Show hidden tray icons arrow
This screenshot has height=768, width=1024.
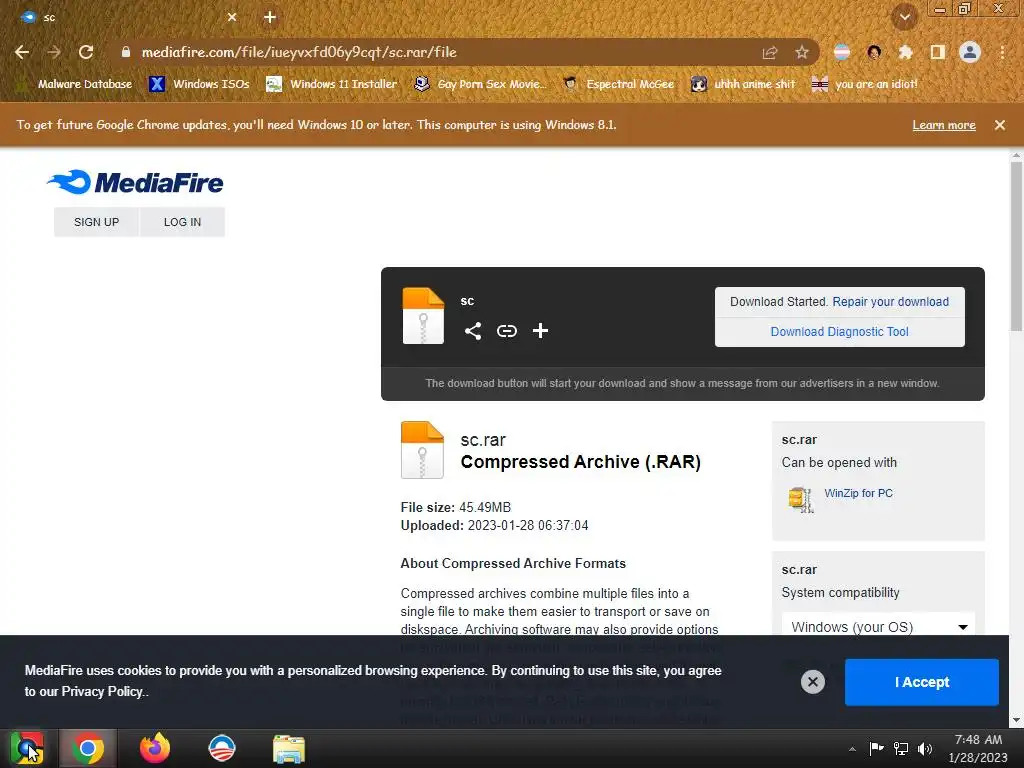(x=852, y=749)
